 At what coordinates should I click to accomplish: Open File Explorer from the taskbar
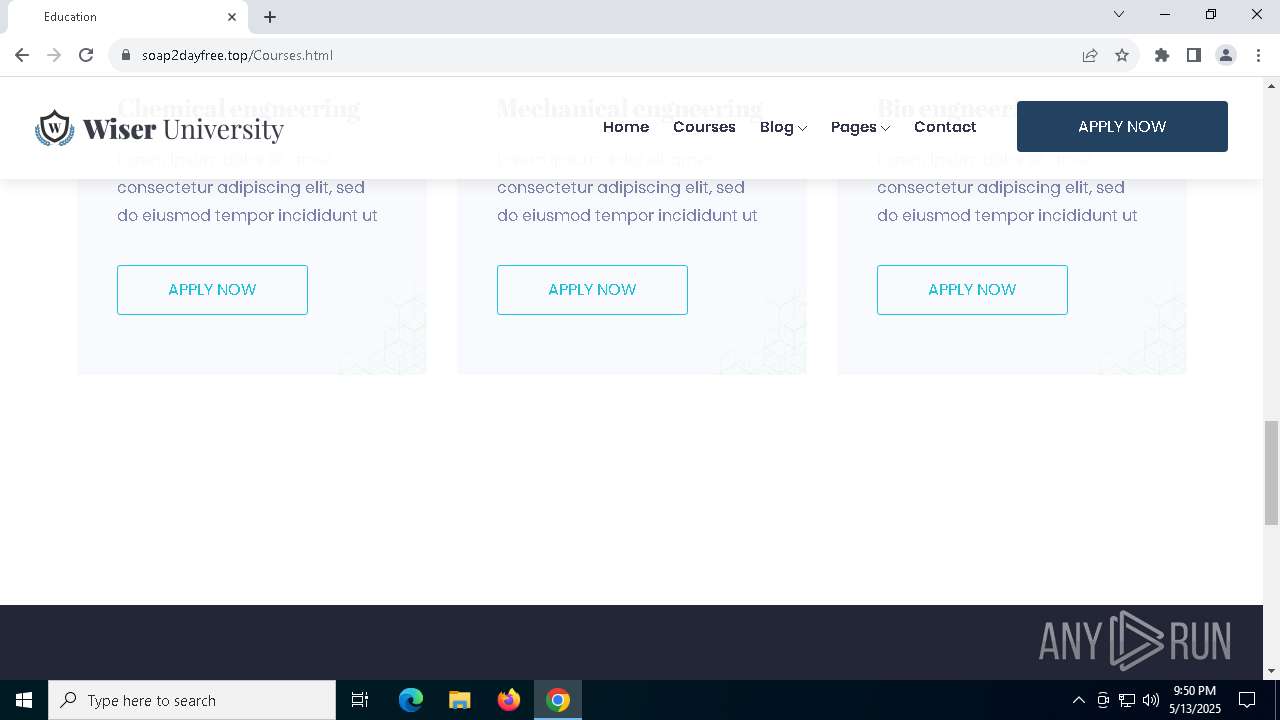pyautogui.click(x=460, y=700)
